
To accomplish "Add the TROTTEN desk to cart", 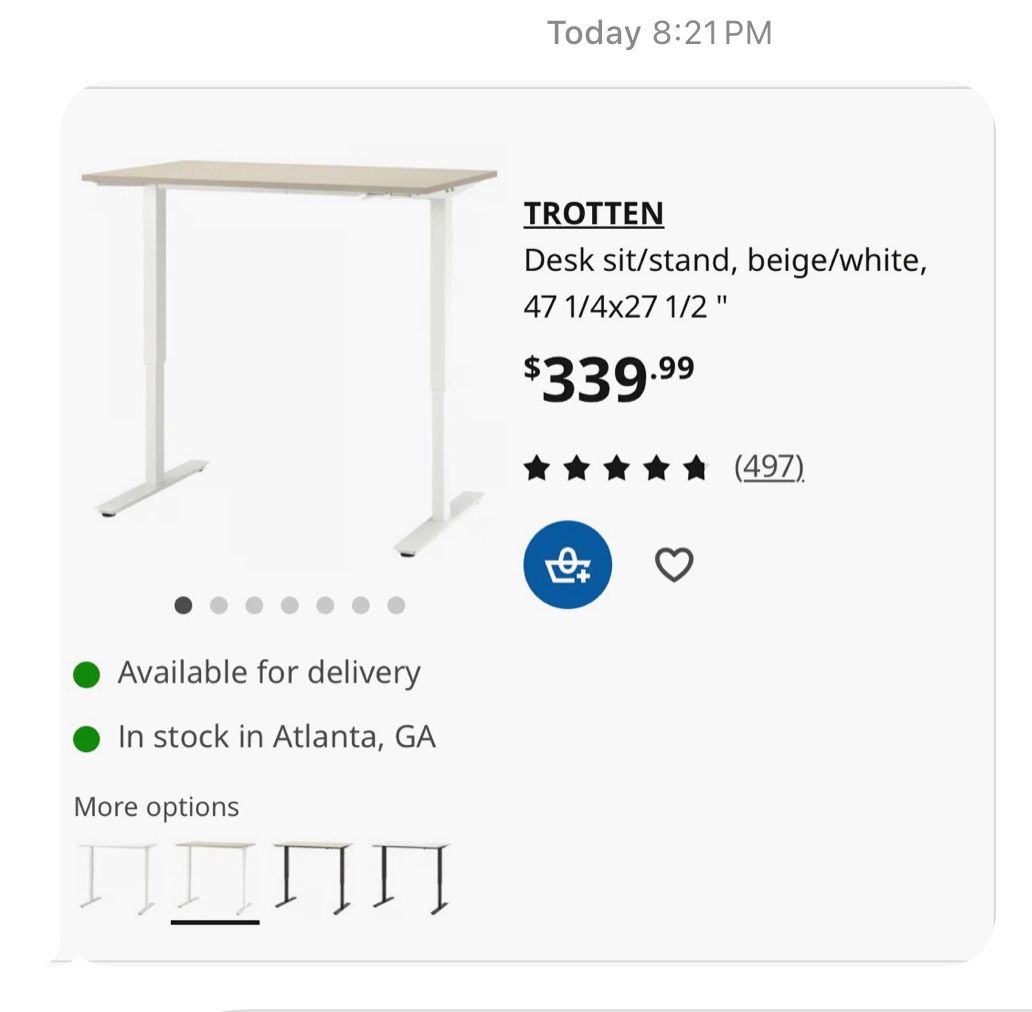I will tap(567, 565).
